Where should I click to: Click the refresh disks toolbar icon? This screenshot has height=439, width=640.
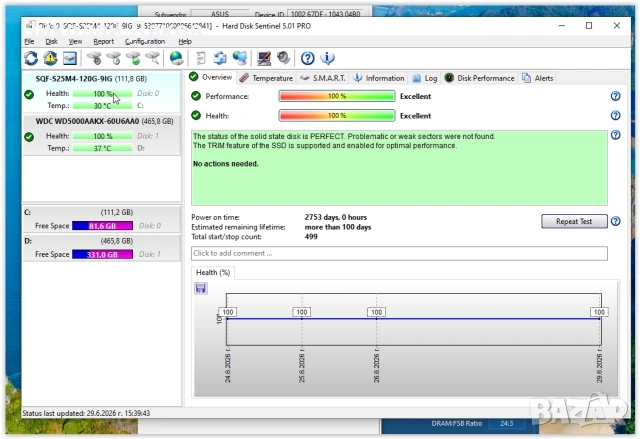pyautogui.click(x=31, y=58)
